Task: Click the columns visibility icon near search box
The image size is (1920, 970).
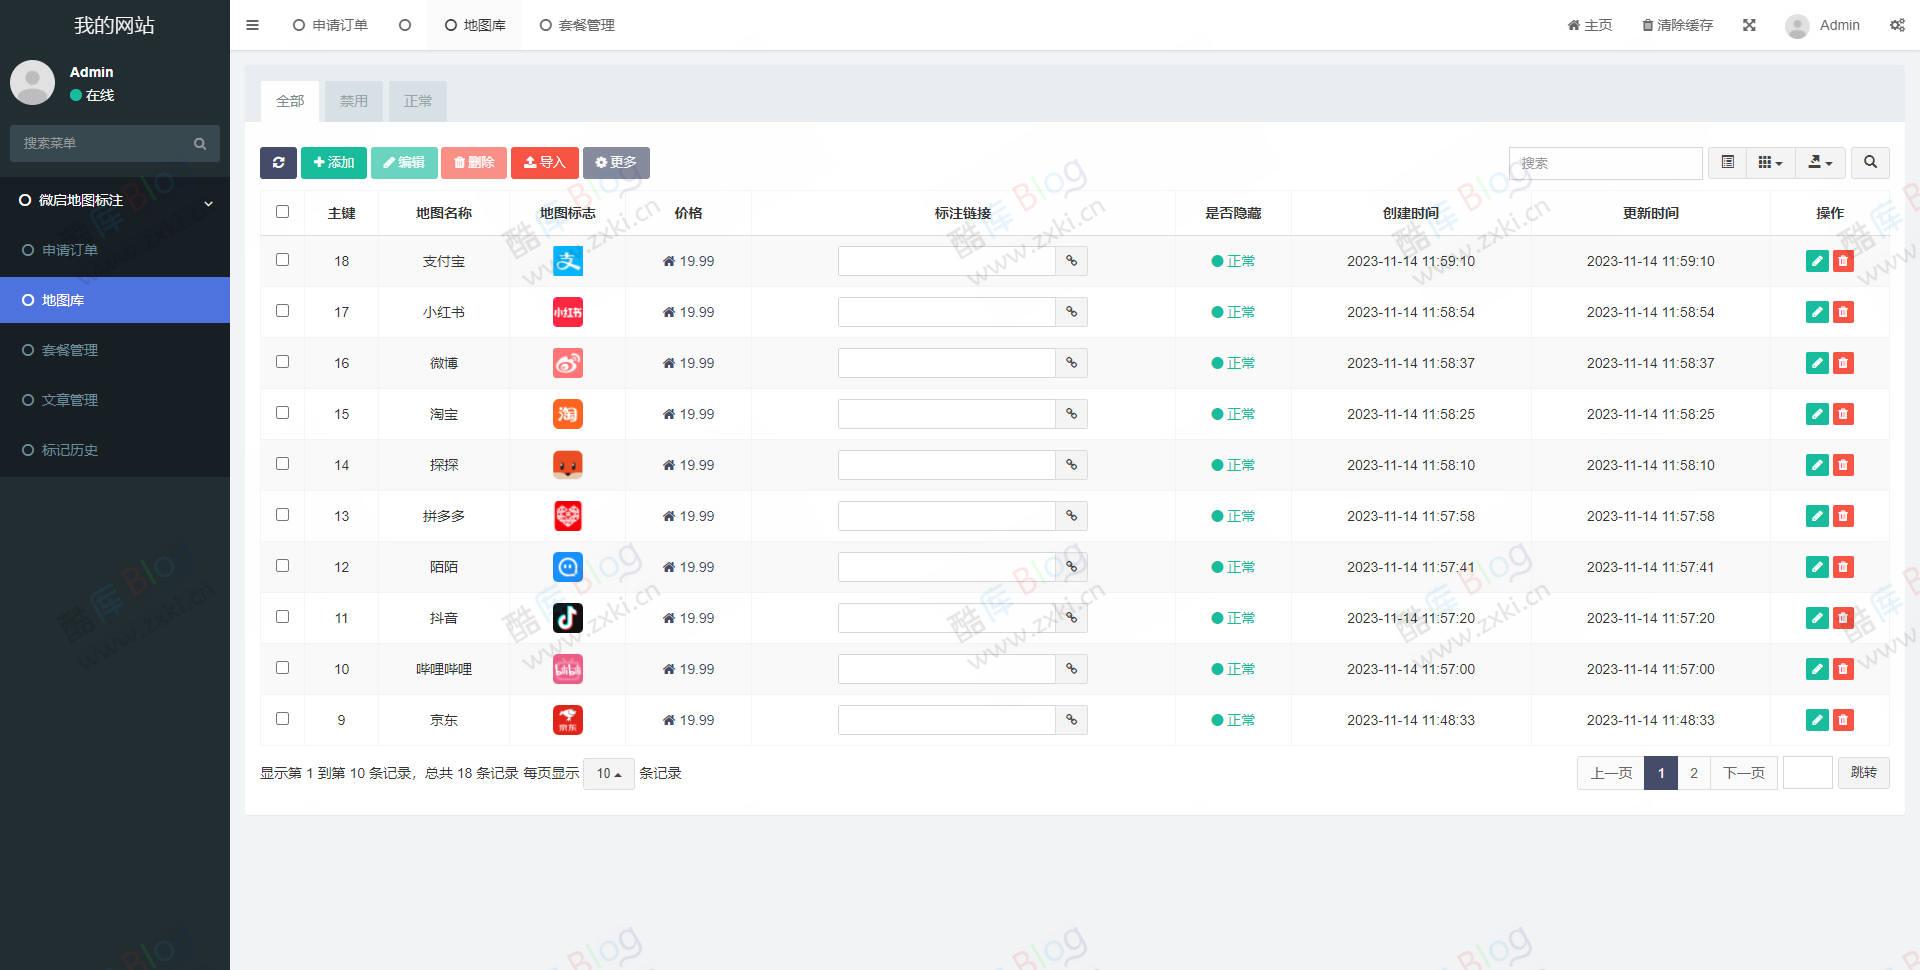Action: (x=1770, y=162)
